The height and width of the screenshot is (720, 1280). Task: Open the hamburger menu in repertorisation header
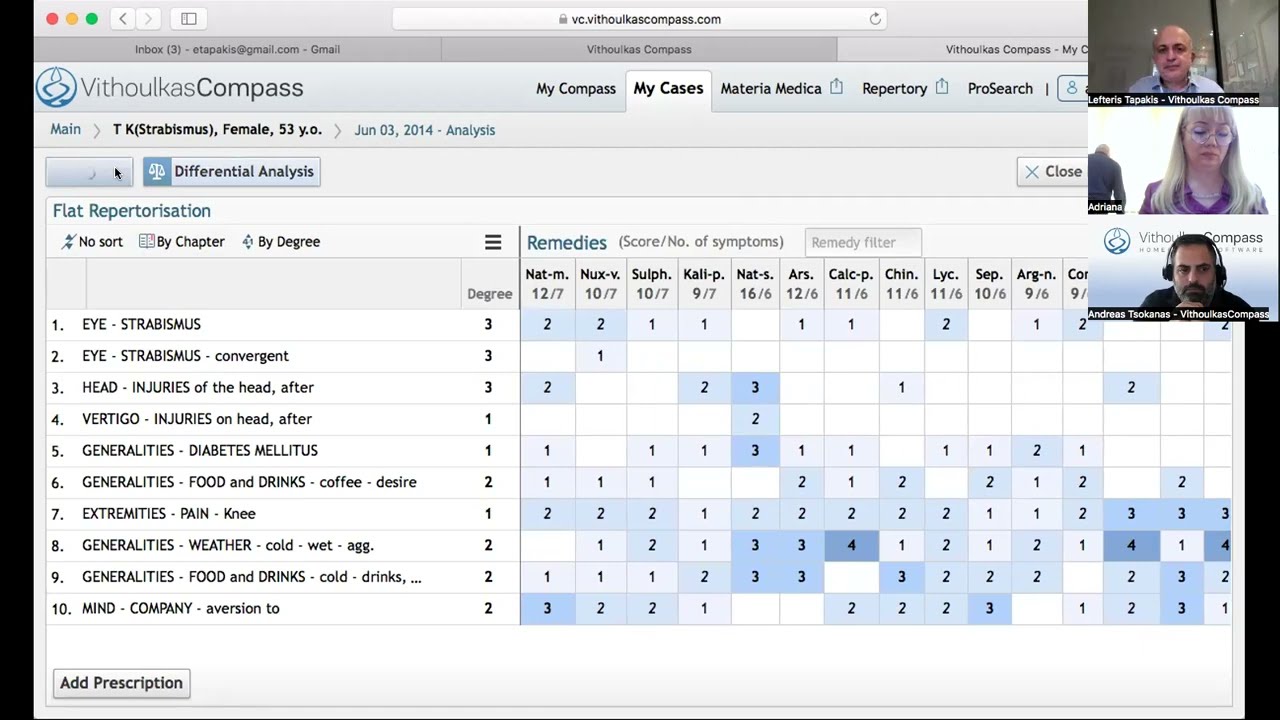[493, 242]
